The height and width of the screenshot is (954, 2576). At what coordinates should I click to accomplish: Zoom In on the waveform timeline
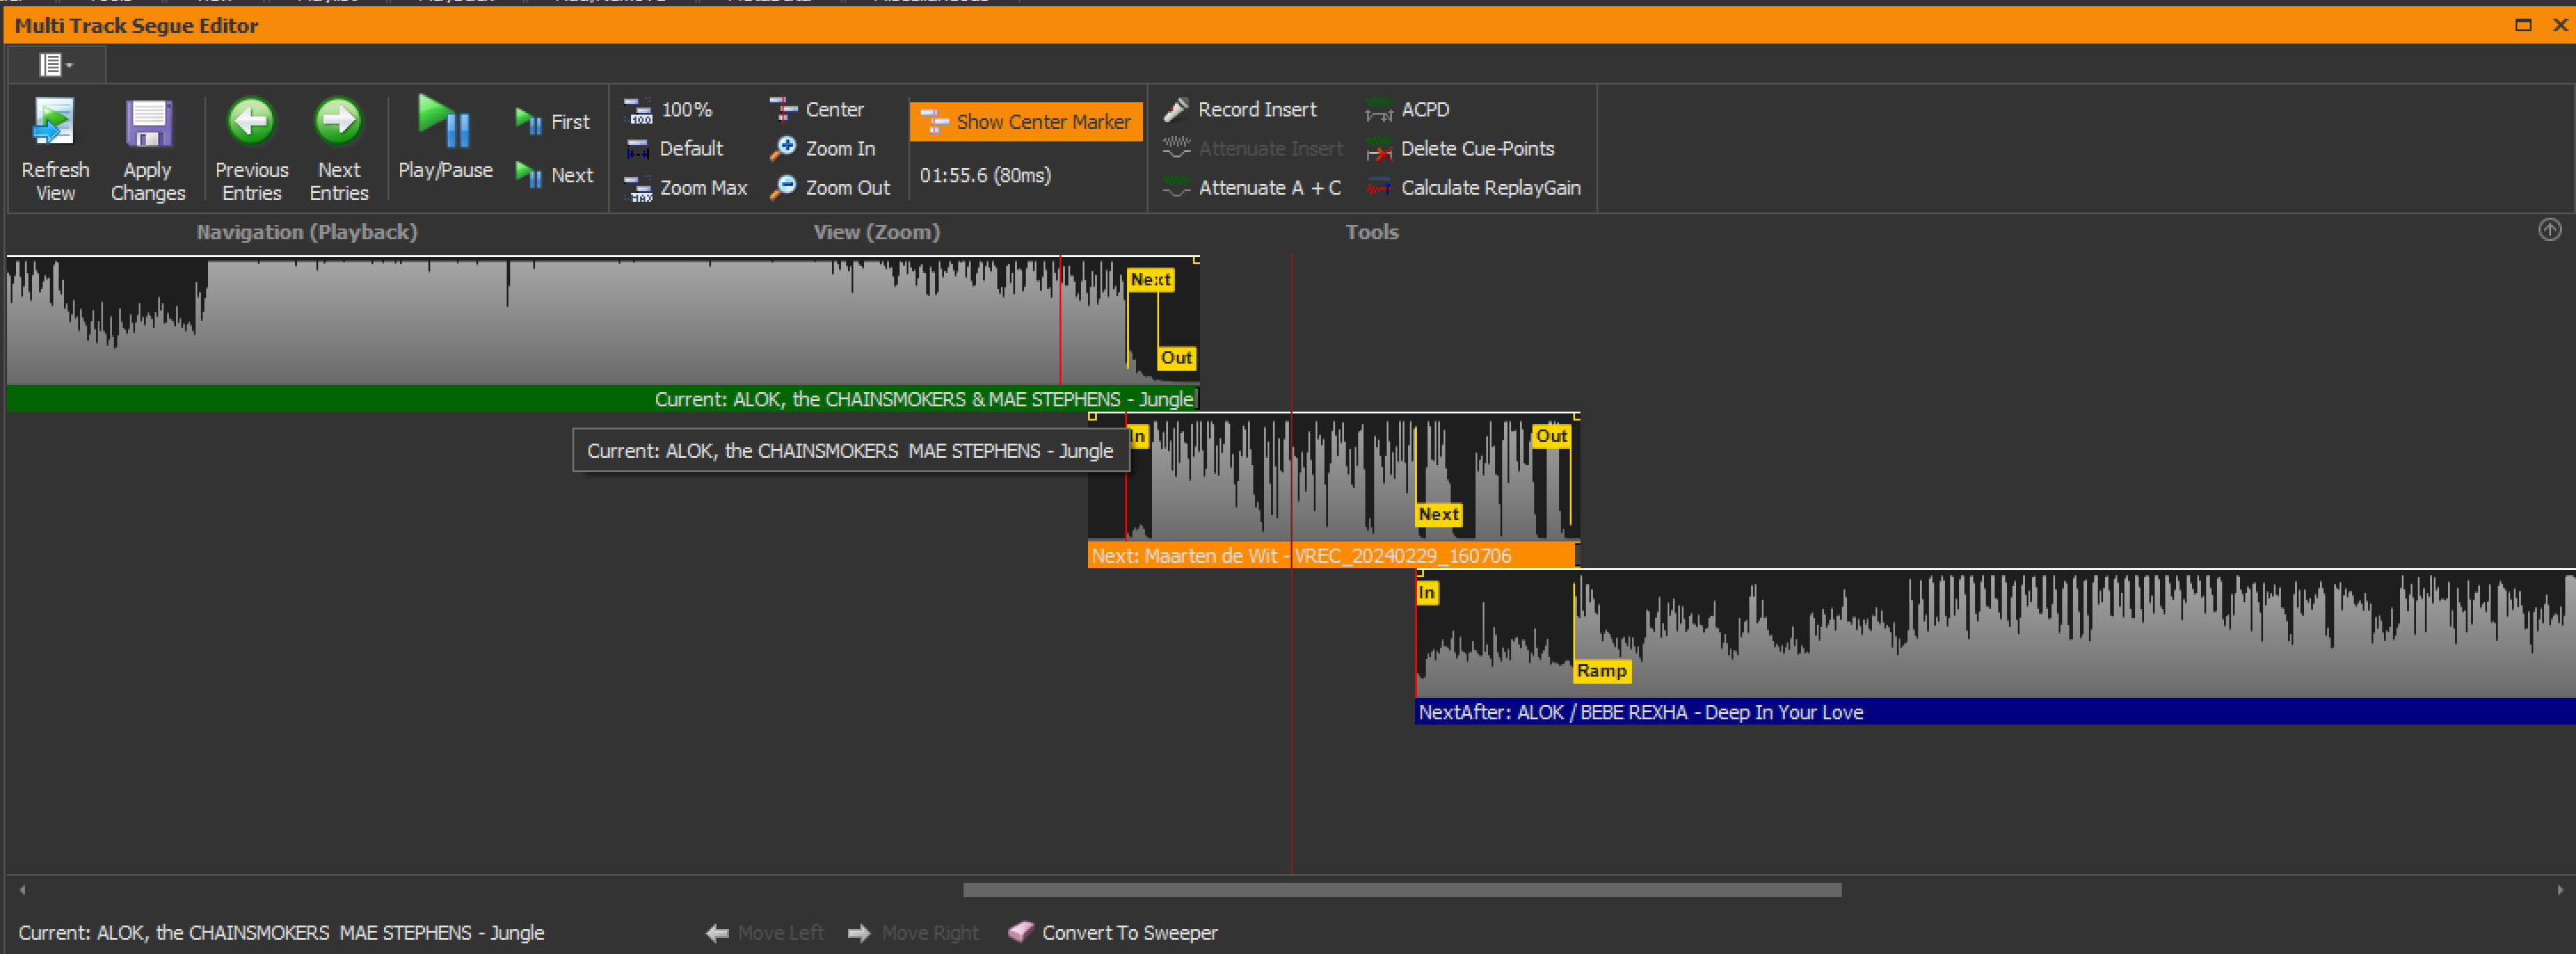(x=823, y=149)
